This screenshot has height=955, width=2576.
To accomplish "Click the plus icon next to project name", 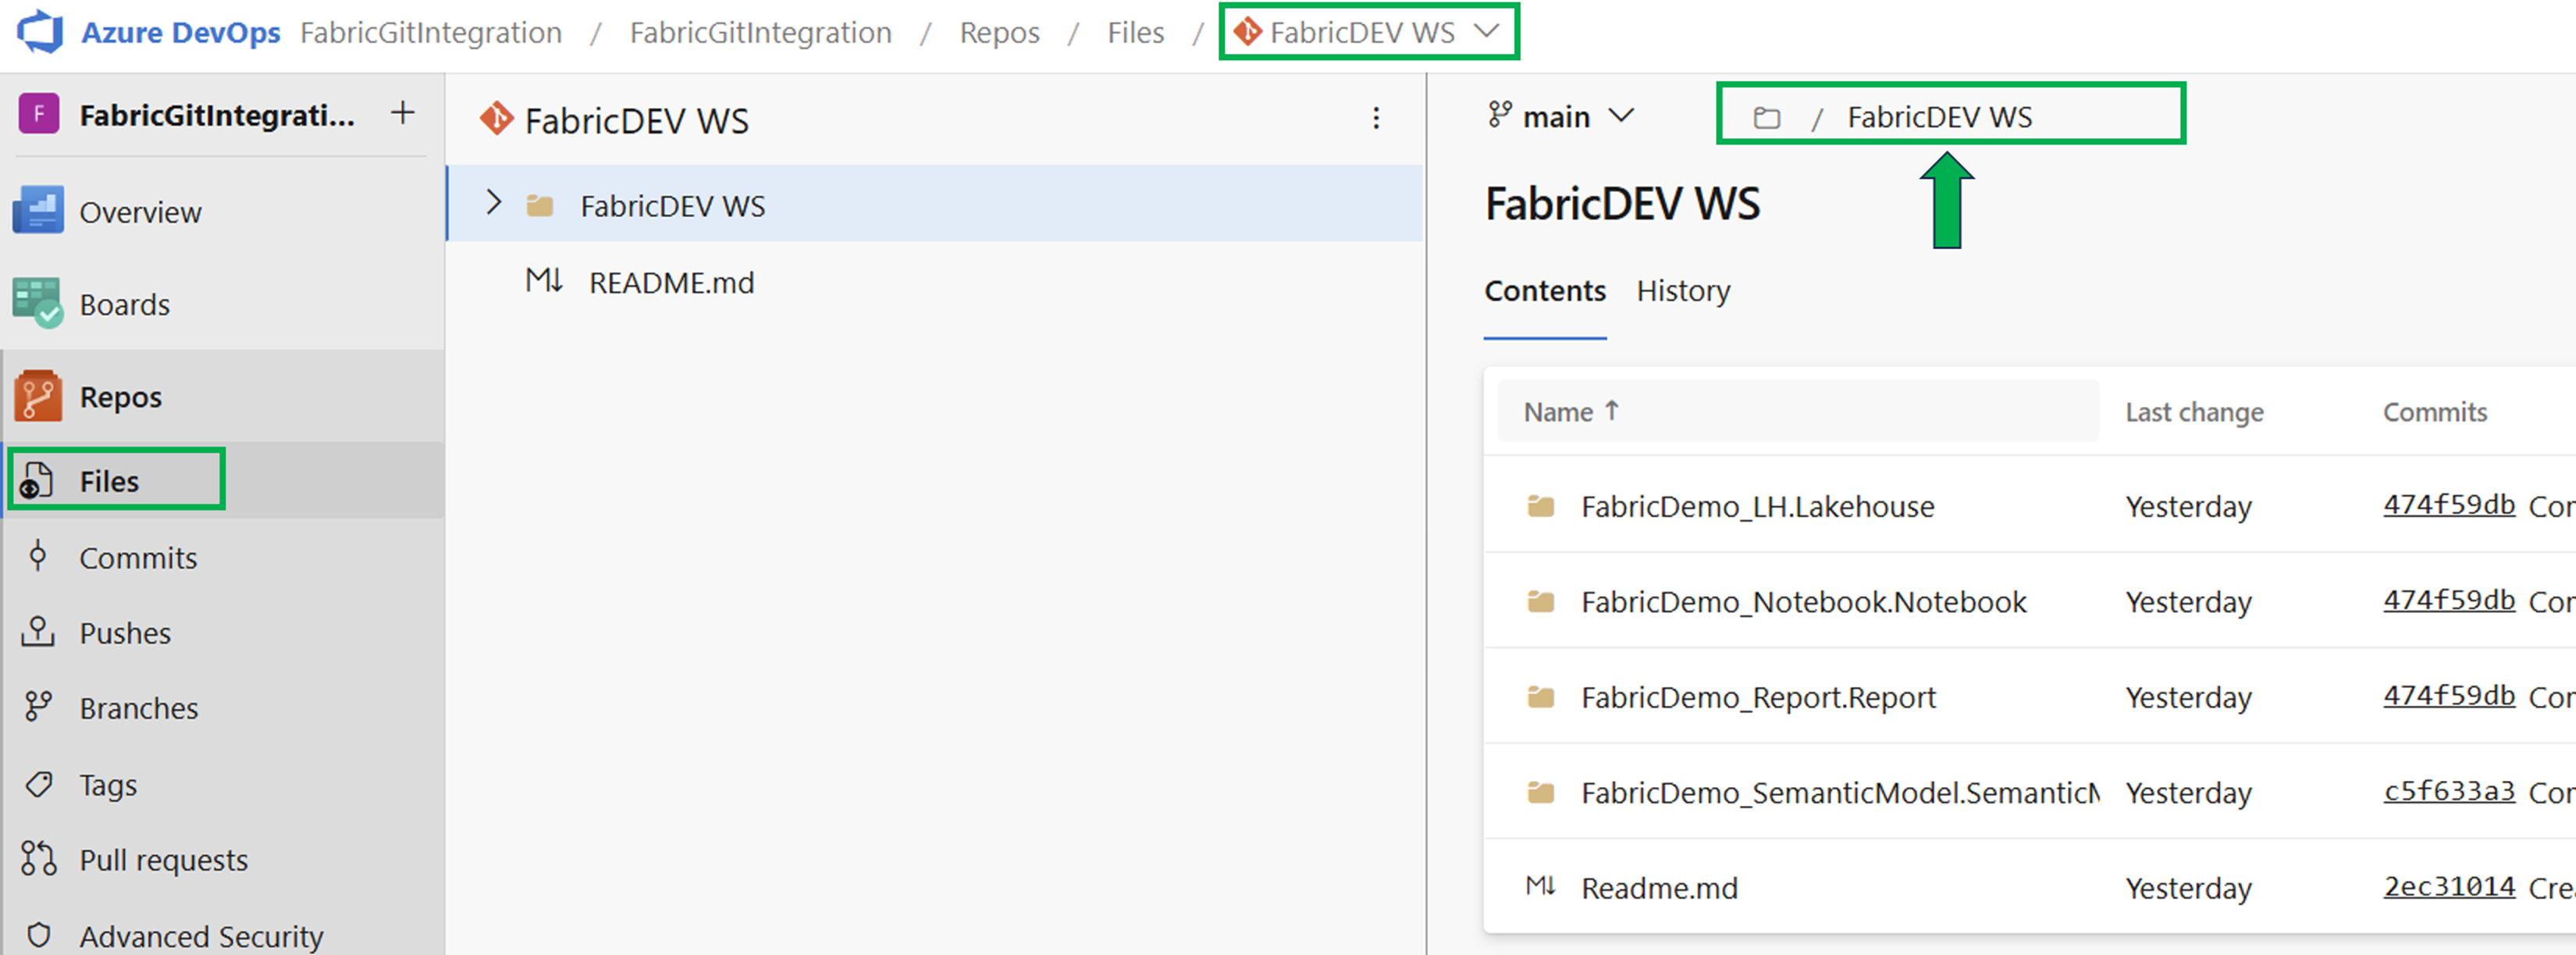I will pos(402,113).
